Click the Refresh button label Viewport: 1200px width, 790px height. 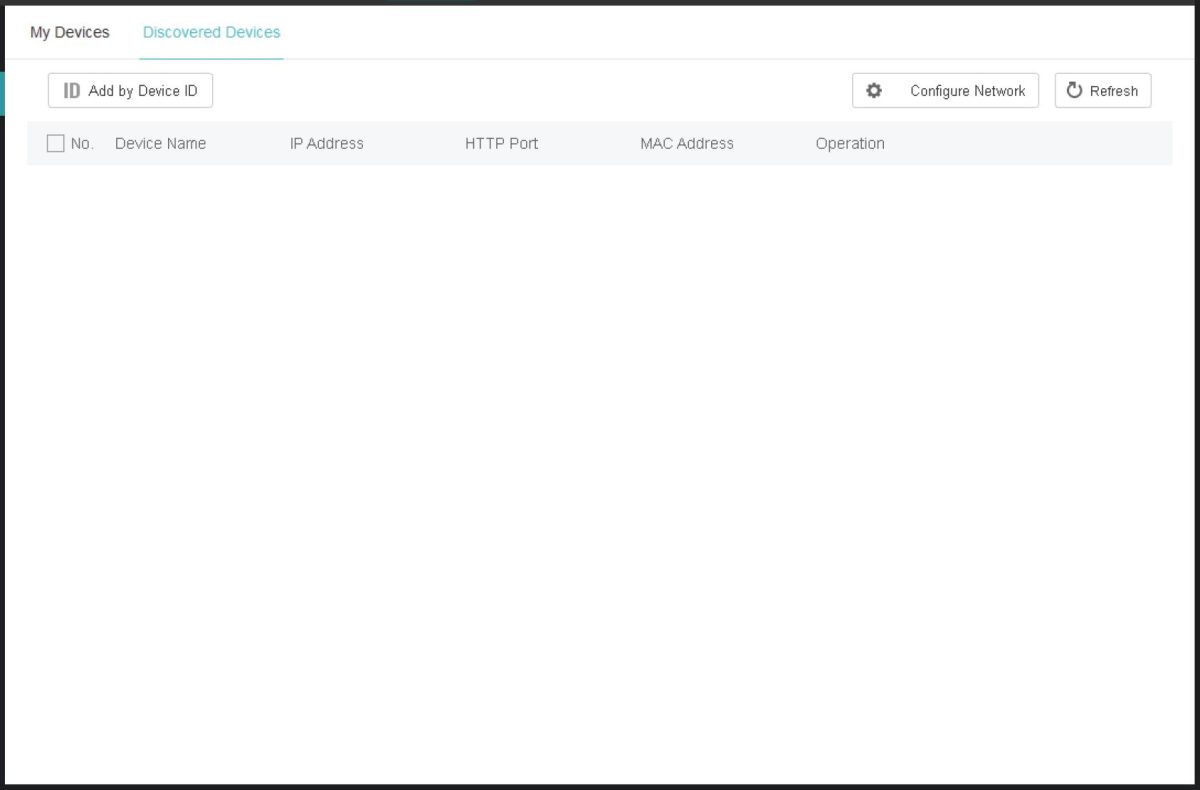point(1113,90)
